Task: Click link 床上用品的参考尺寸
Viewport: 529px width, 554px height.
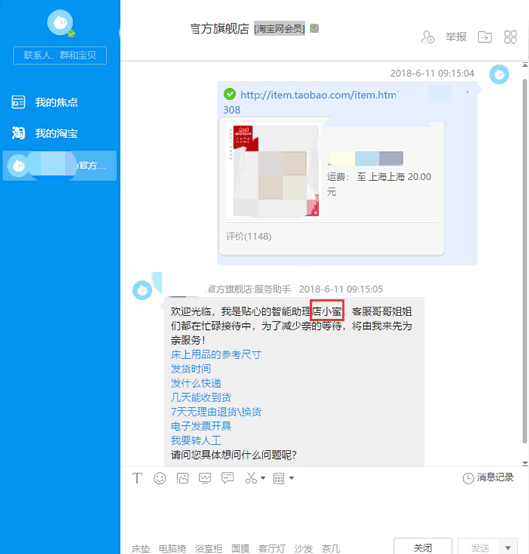Action: pyautogui.click(x=216, y=354)
